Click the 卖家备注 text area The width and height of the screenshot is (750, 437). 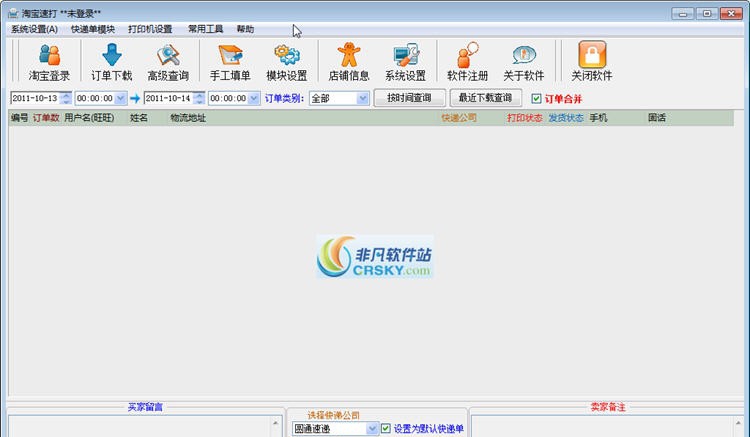pos(603,426)
